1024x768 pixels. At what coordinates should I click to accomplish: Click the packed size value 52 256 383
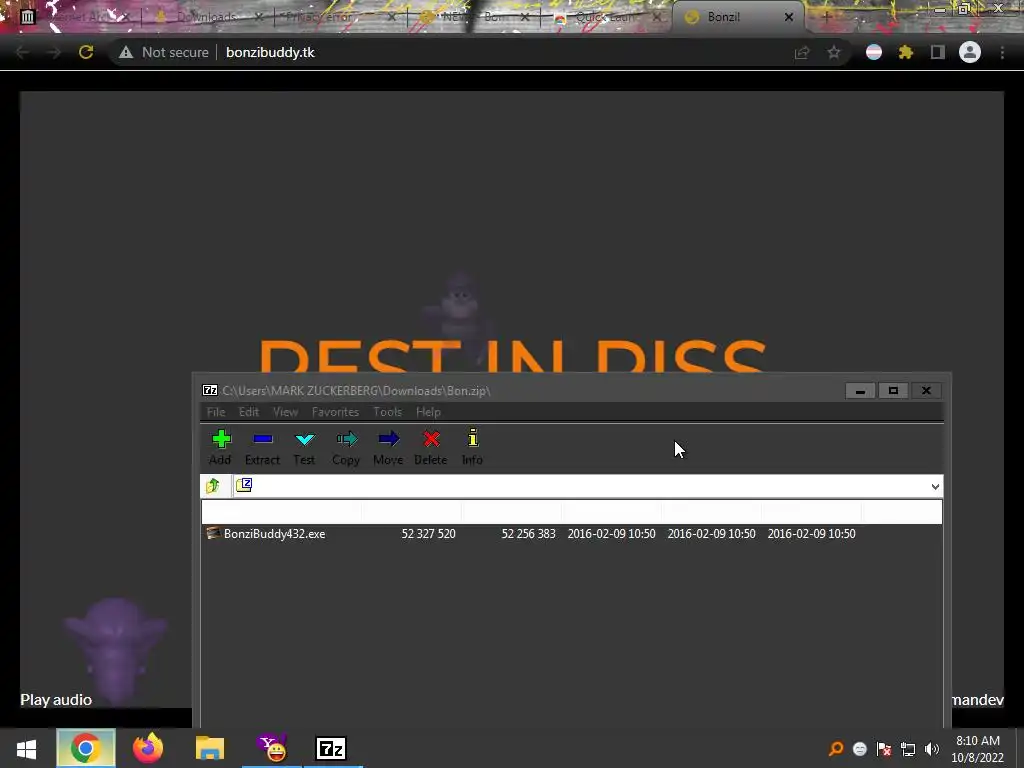tap(528, 534)
